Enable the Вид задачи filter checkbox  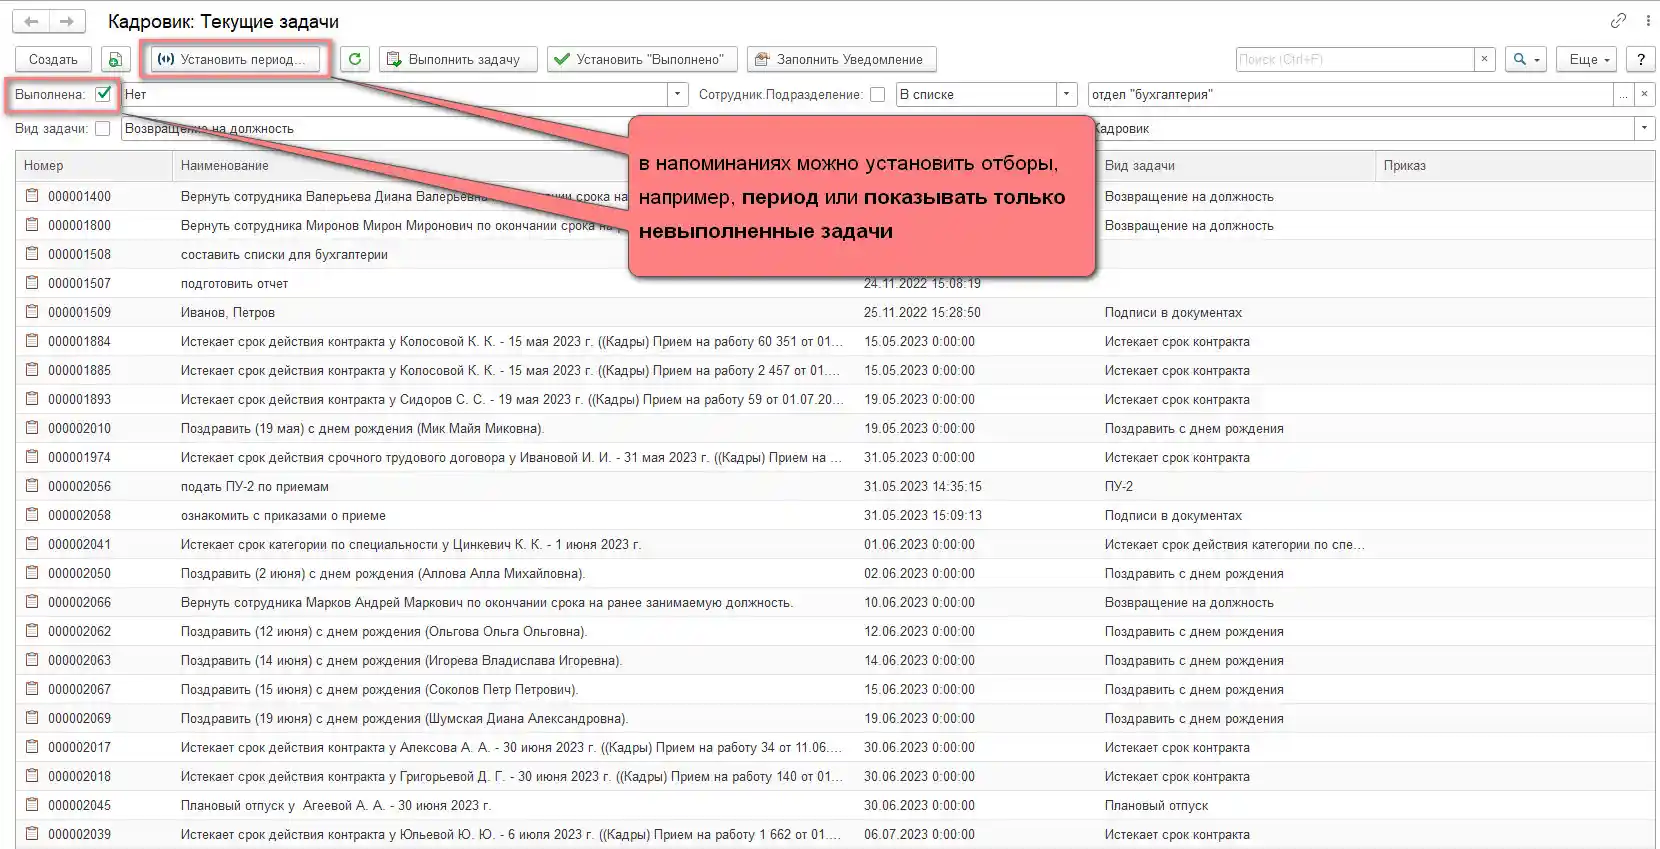(102, 128)
